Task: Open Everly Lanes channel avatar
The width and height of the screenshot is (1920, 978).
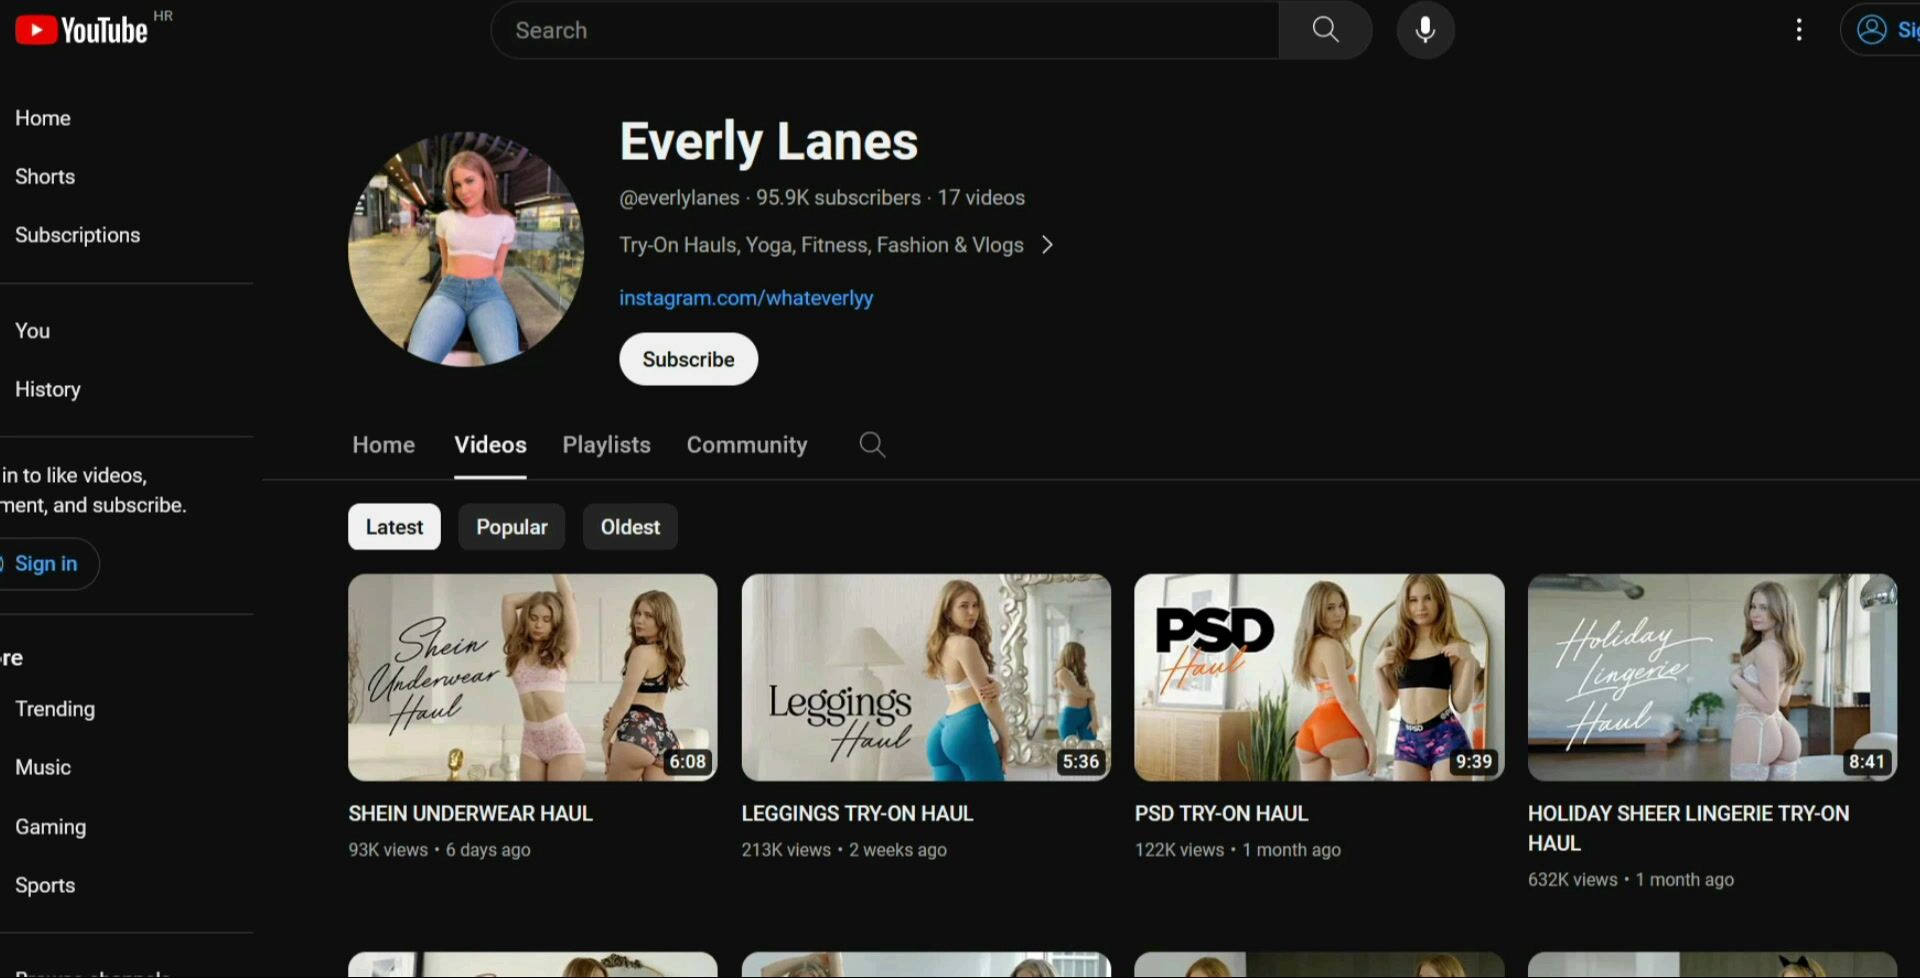Action: tap(466, 249)
